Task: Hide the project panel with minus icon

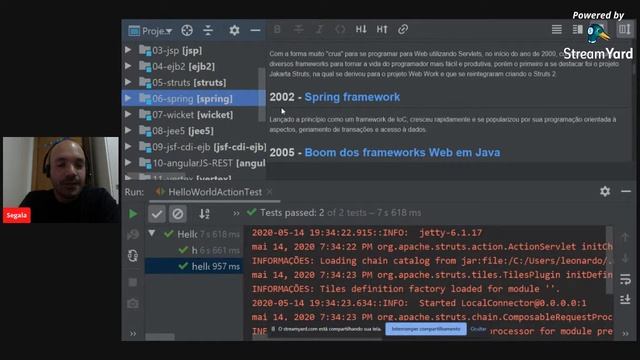Action: point(255,30)
